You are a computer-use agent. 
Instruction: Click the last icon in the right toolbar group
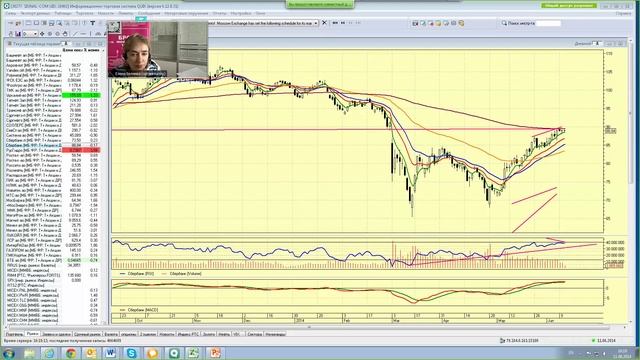pos(462,23)
